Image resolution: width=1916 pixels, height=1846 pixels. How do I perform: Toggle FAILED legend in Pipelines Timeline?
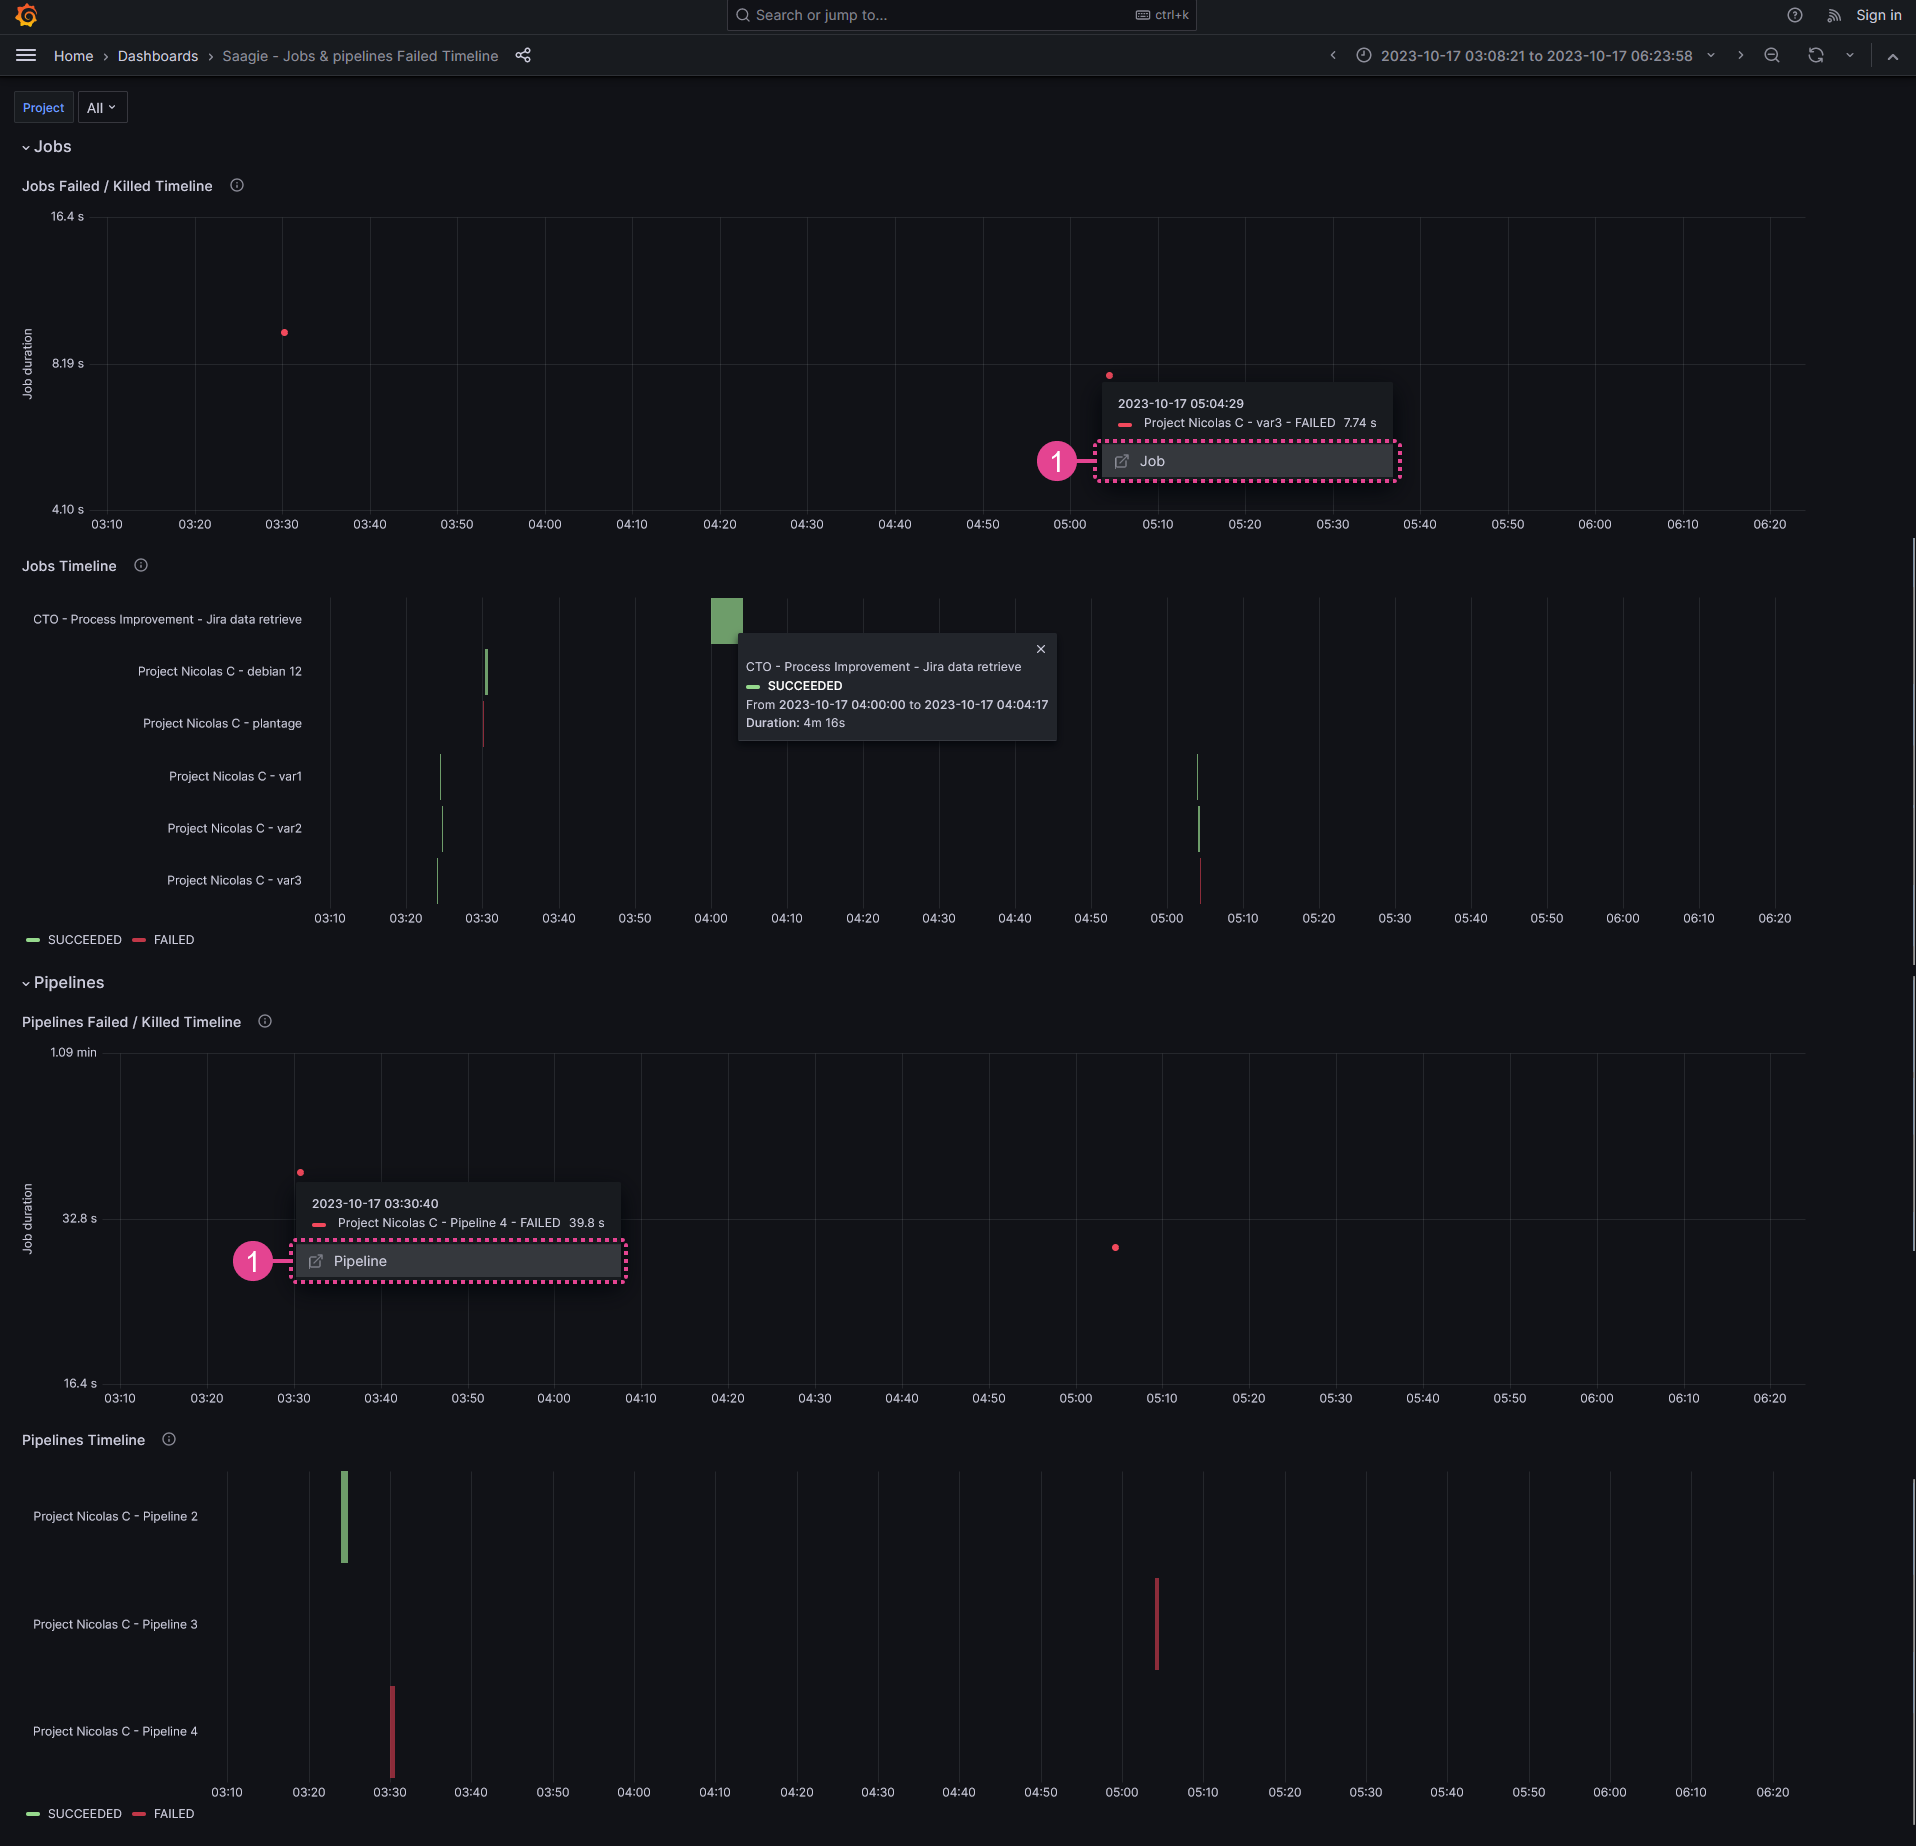coord(164,1814)
